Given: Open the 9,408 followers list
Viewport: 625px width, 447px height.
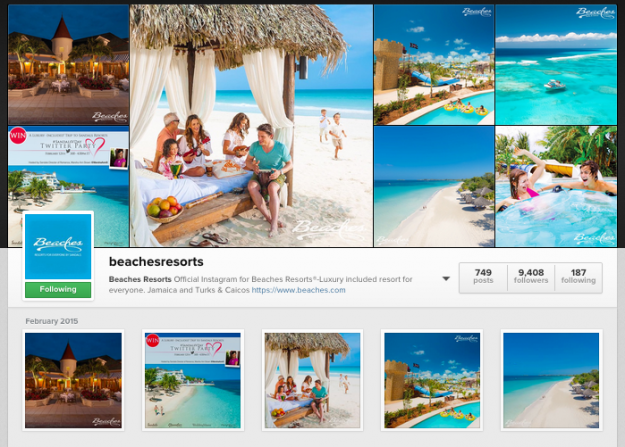Looking at the screenshot, I should click(x=531, y=276).
